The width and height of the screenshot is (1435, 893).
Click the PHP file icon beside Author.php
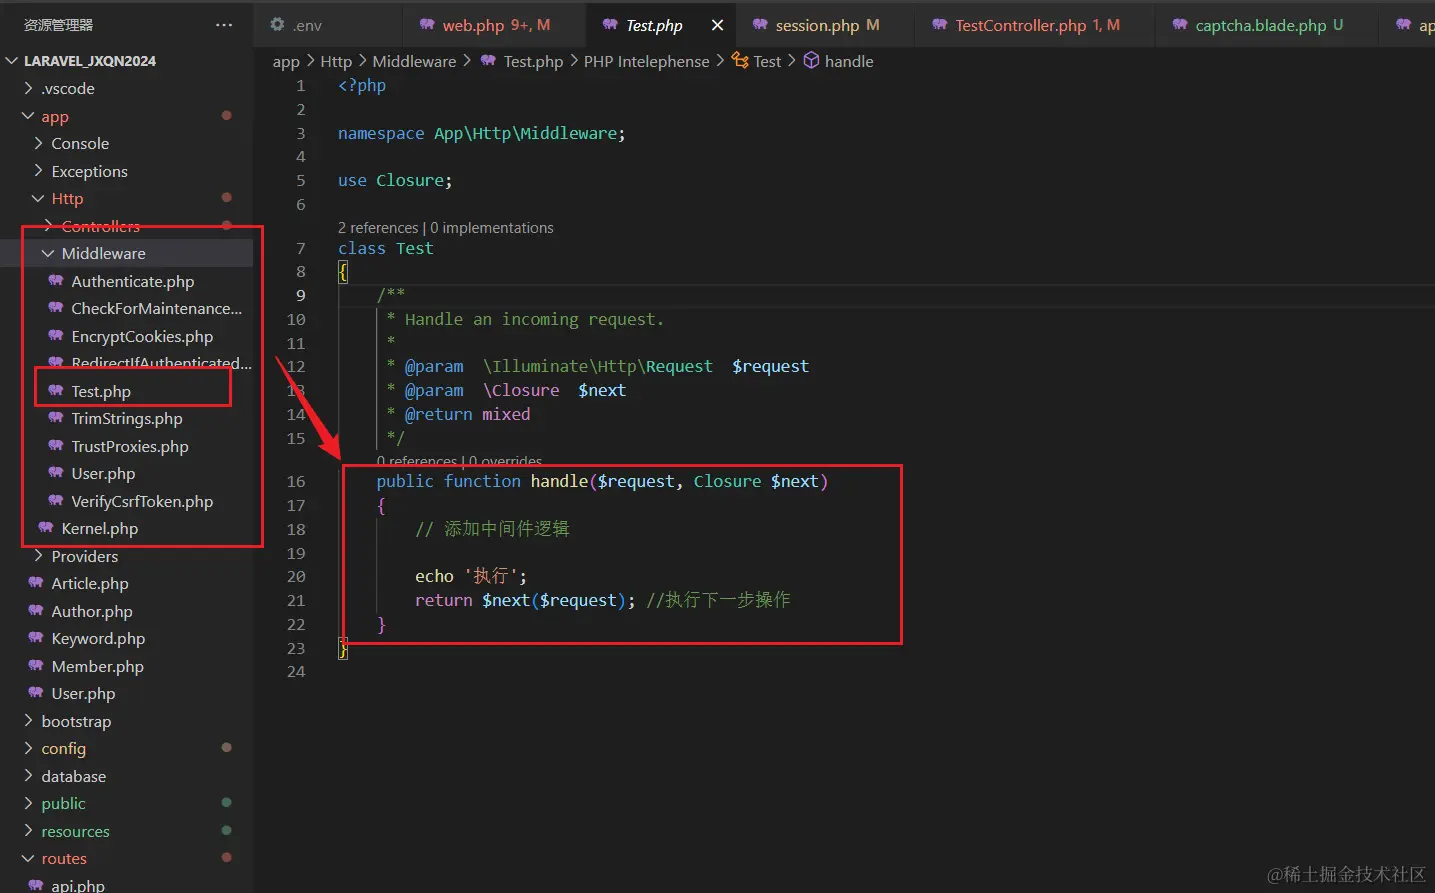pyautogui.click(x=36, y=611)
